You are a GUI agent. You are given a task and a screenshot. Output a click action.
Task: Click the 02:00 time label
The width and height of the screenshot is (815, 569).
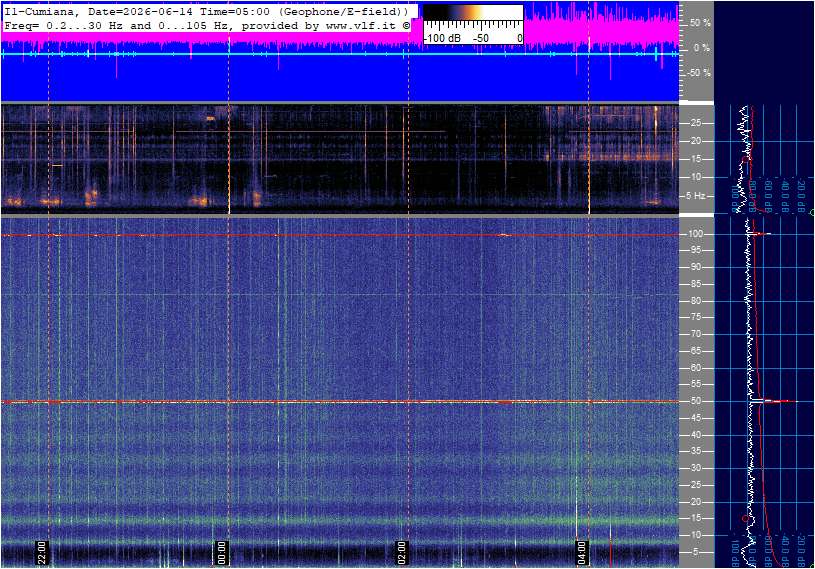coord(401,552)
